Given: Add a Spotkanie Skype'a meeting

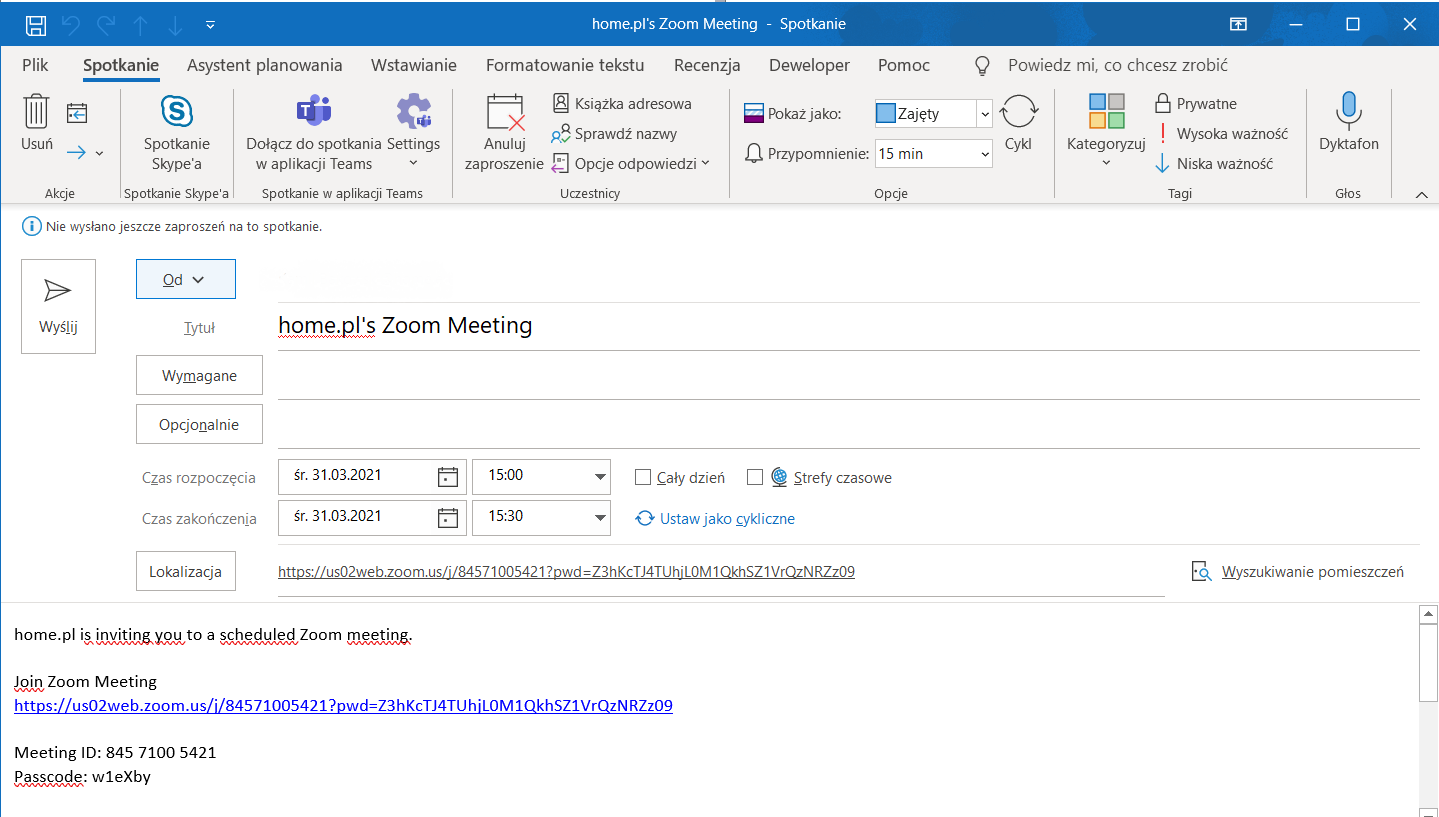Looking at the screenshot, I should 177,133.
